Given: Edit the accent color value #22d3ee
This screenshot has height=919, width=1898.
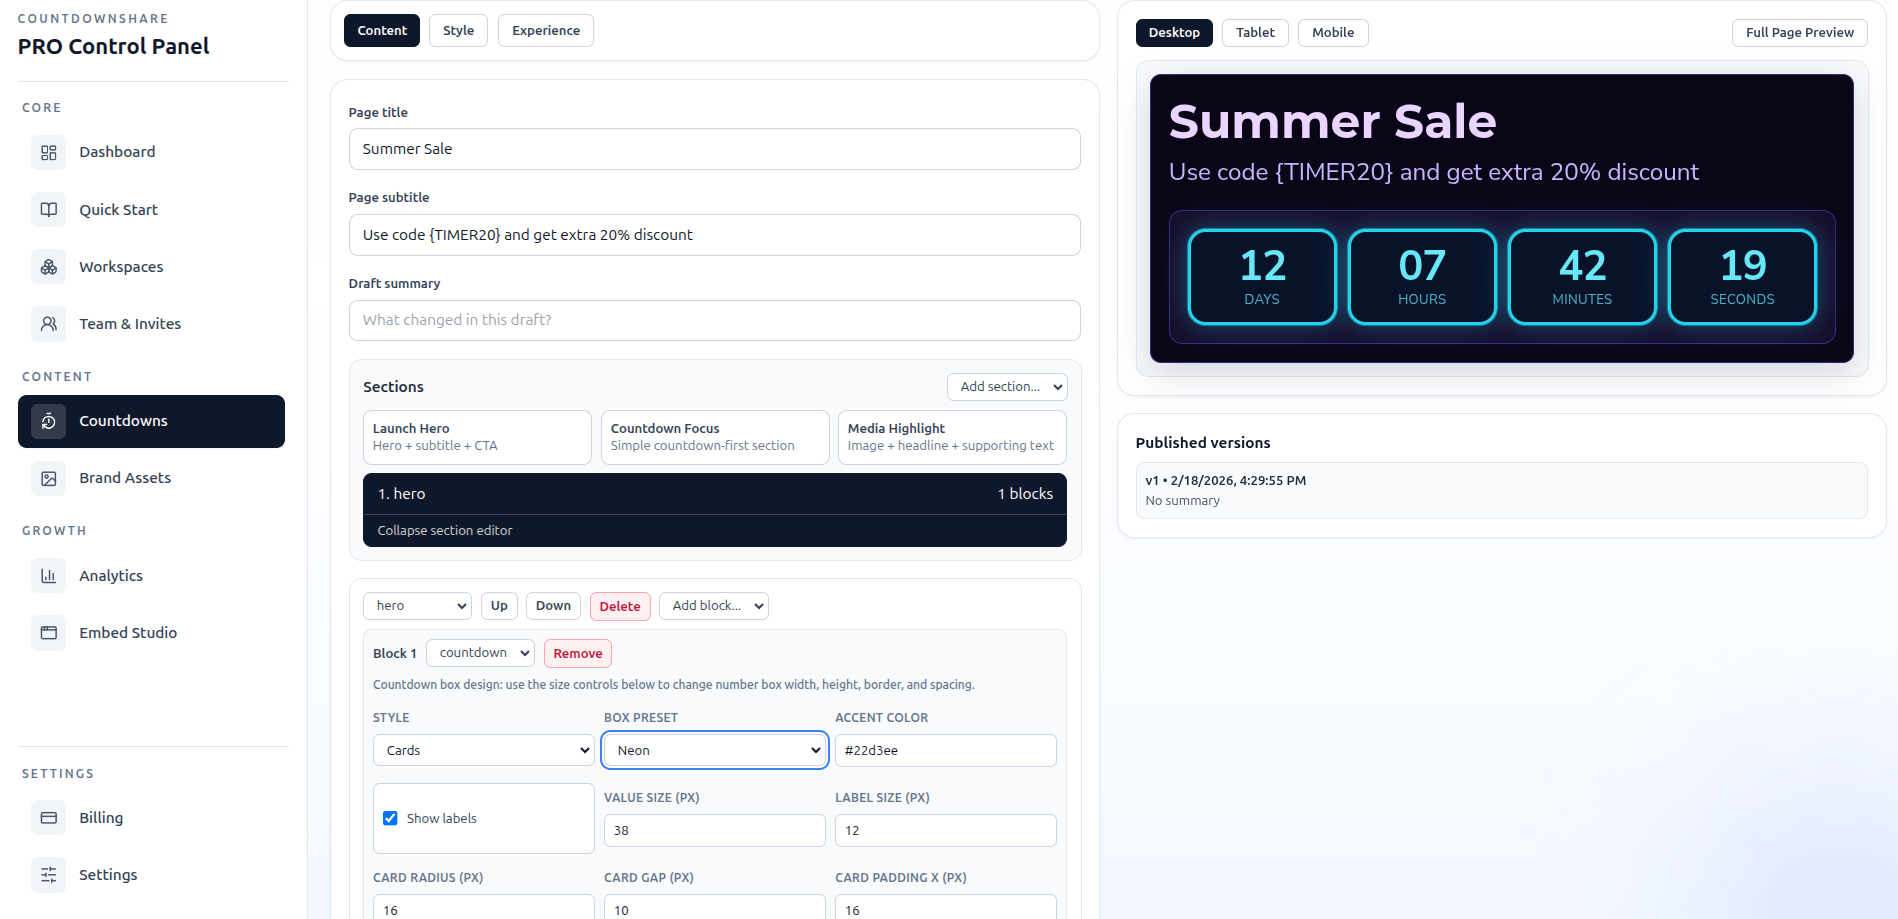Looking at the screenshot, I should (944, 750).
